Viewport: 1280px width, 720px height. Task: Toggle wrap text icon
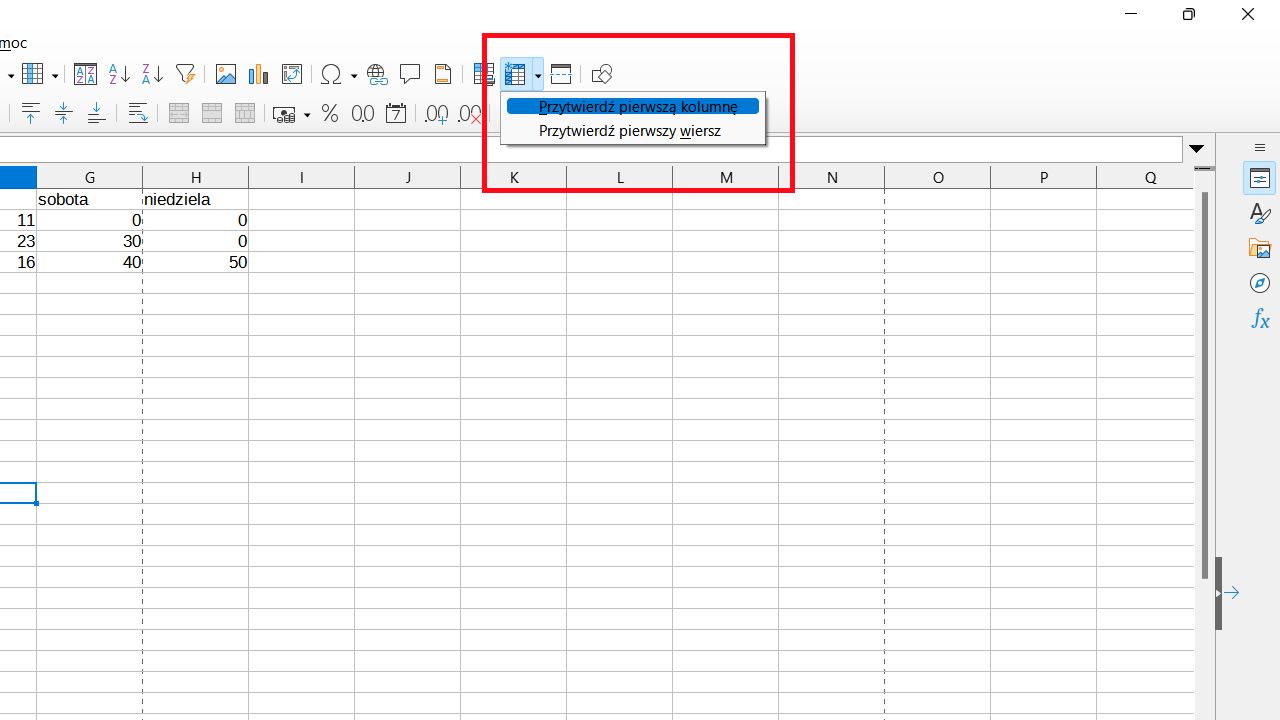click(138, 114)
